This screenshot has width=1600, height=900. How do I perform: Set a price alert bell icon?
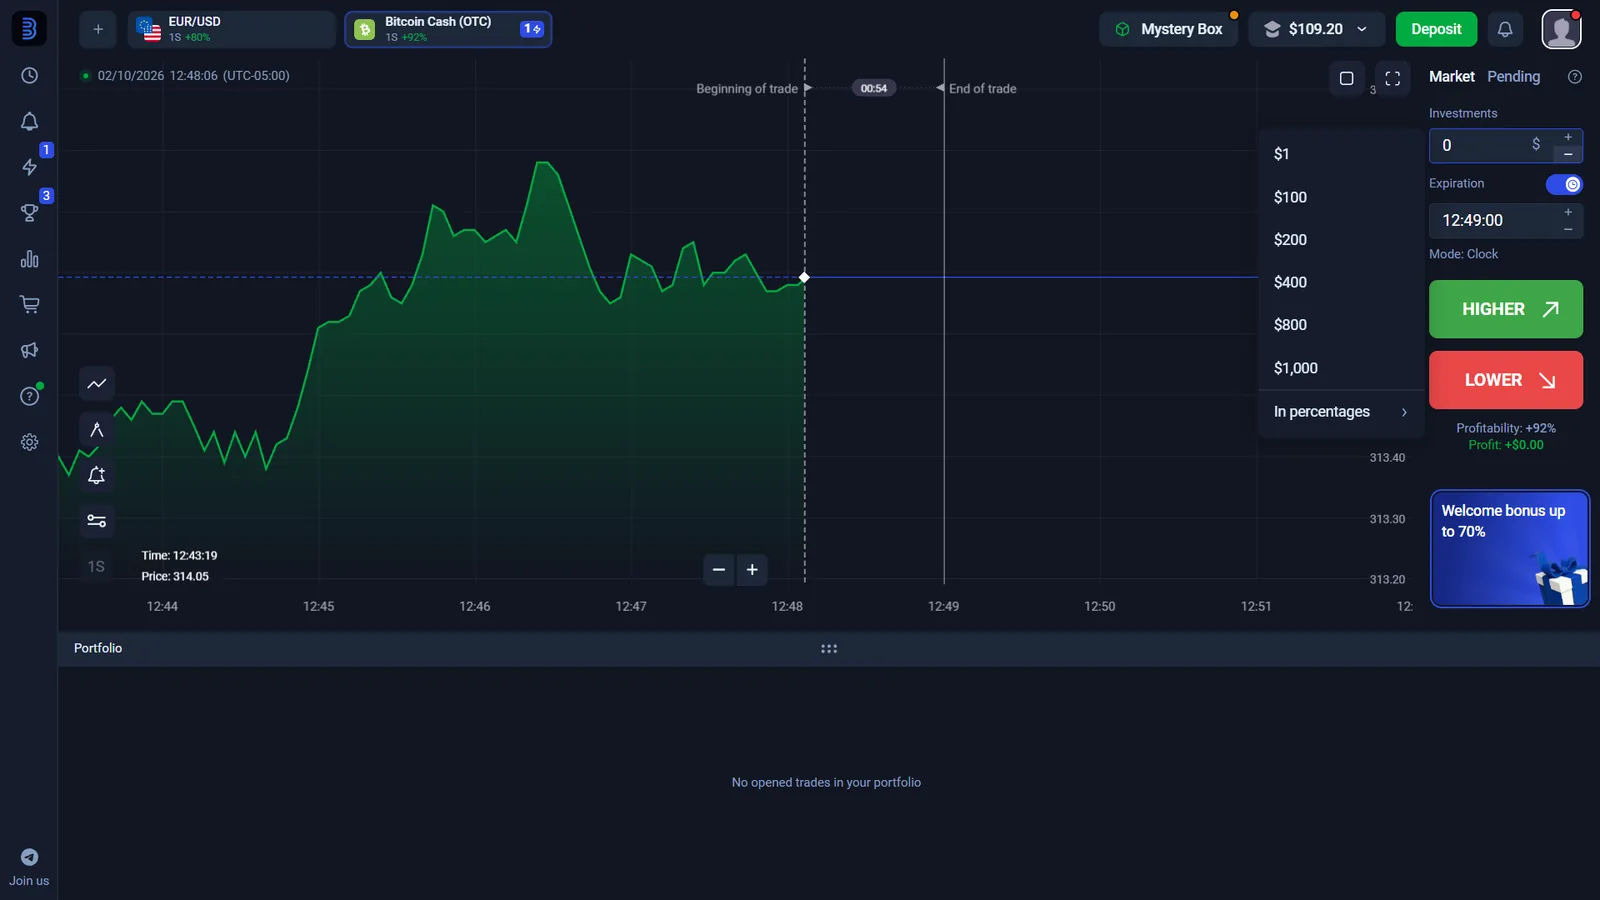click(x=97, y=476)
